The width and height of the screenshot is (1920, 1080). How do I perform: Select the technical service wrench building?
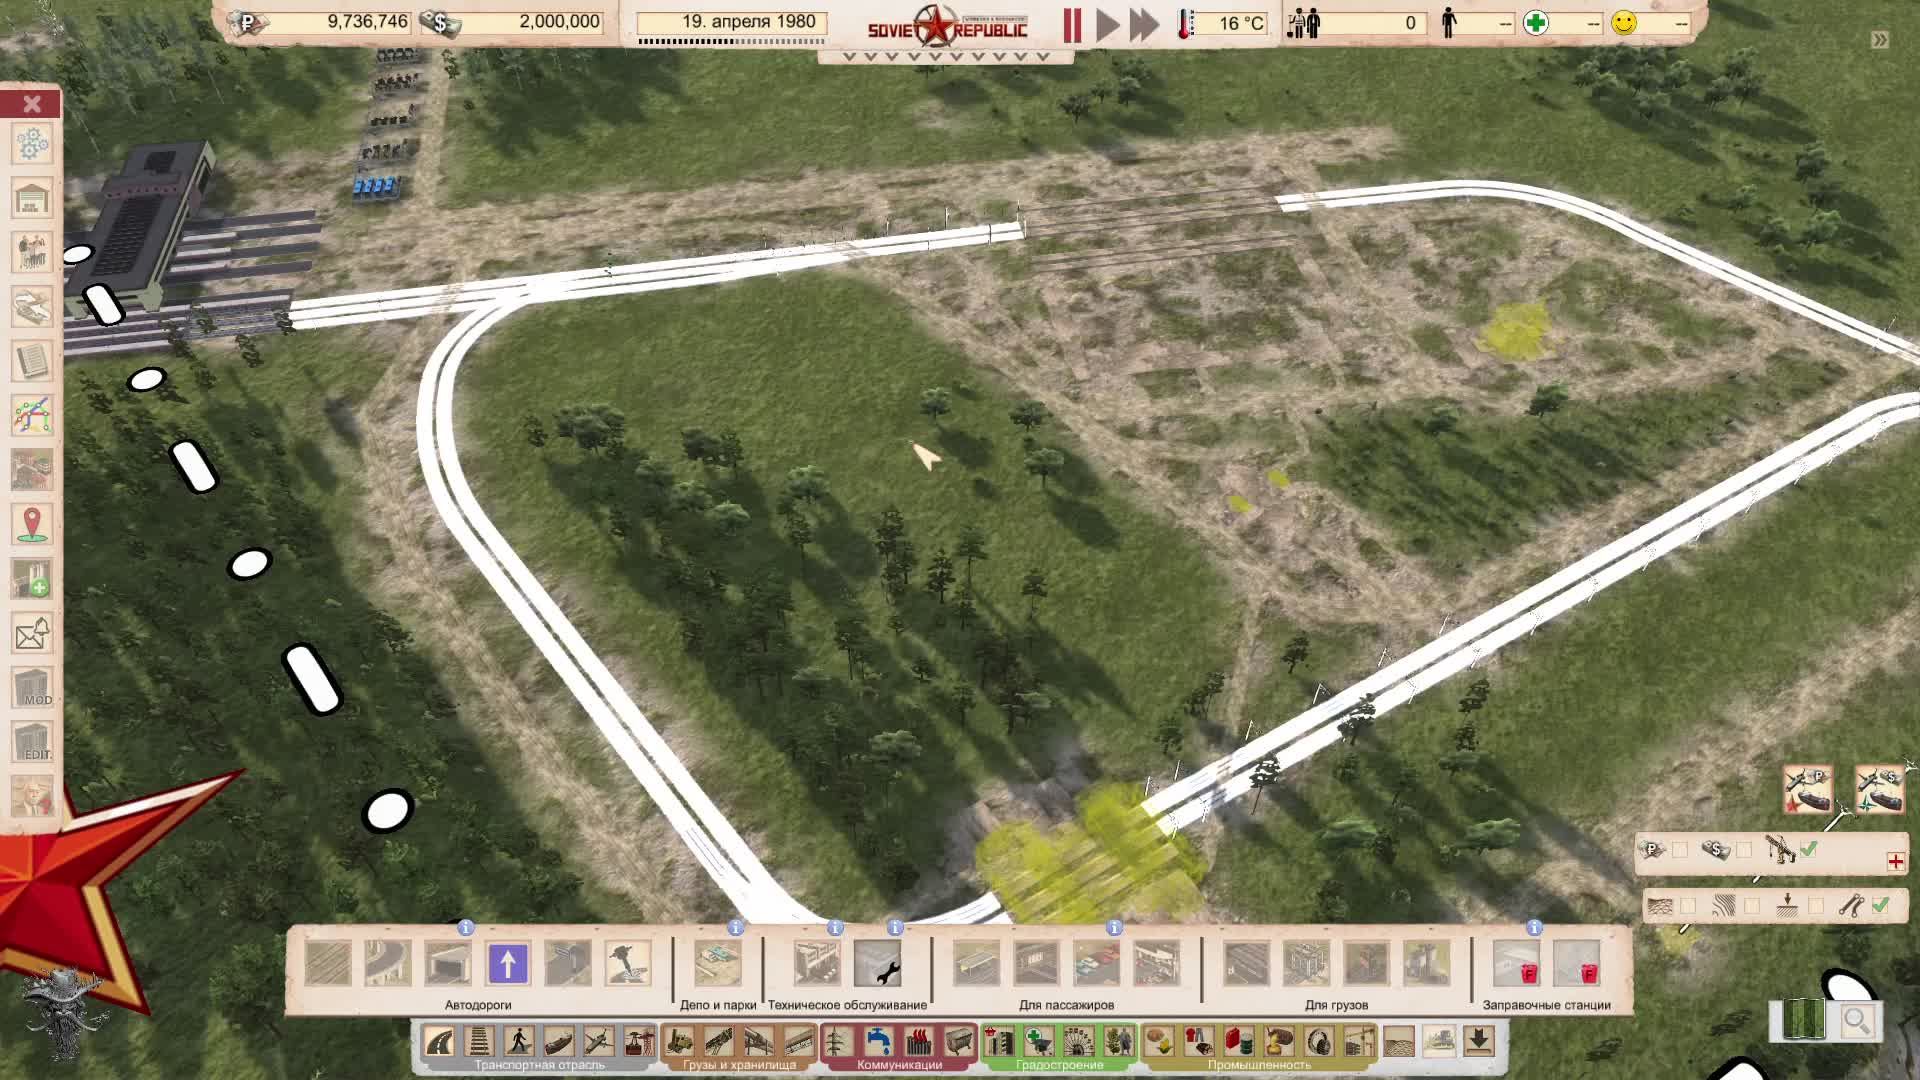[878, 964]
